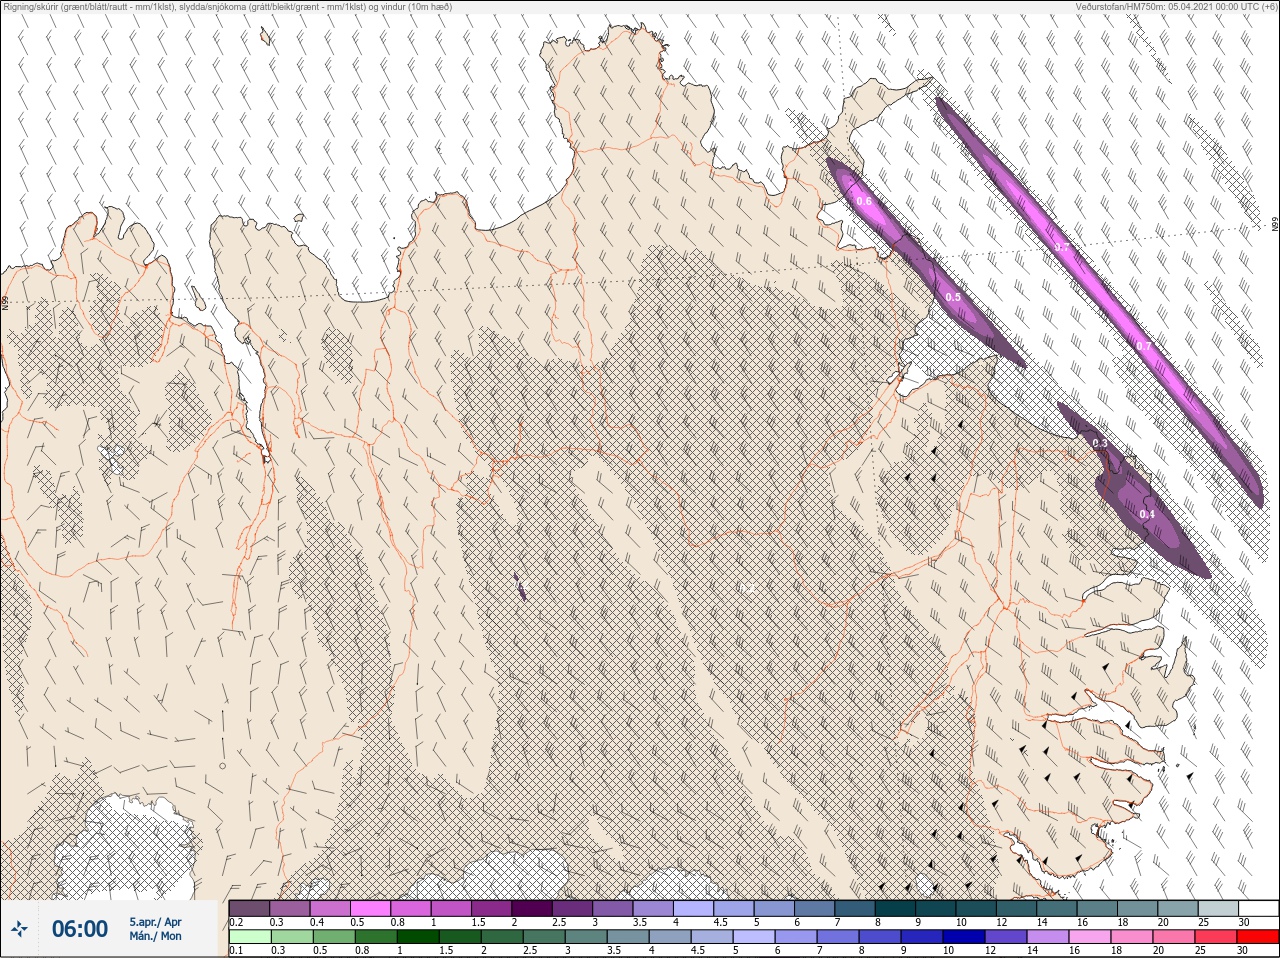Click the date text '5.apr./ Apr'
The width and height of the screenshot is (1280, 958).
pos(155,921)
